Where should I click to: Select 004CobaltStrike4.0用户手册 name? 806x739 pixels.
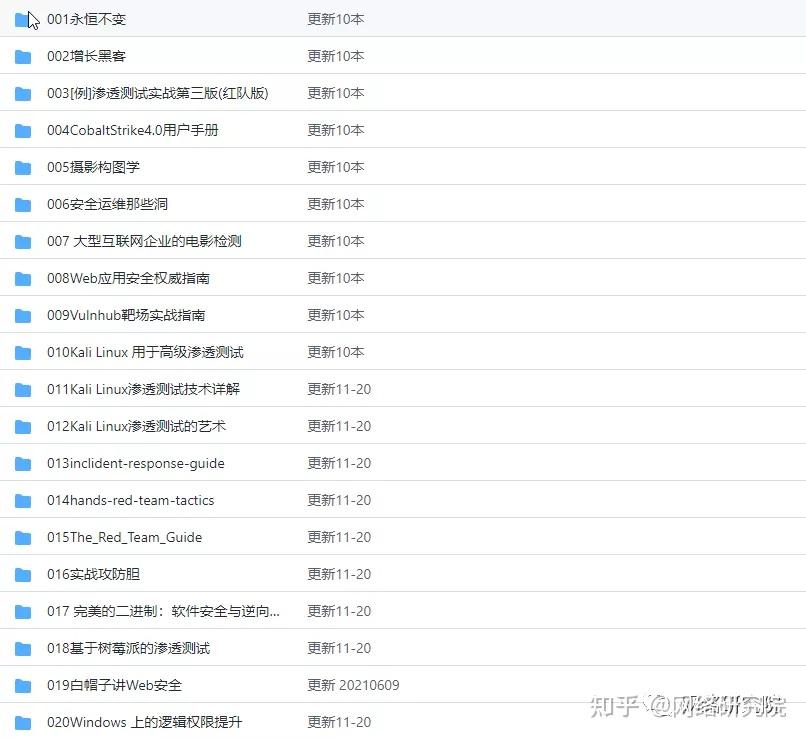pyautogui.click(x=133, y=130)
